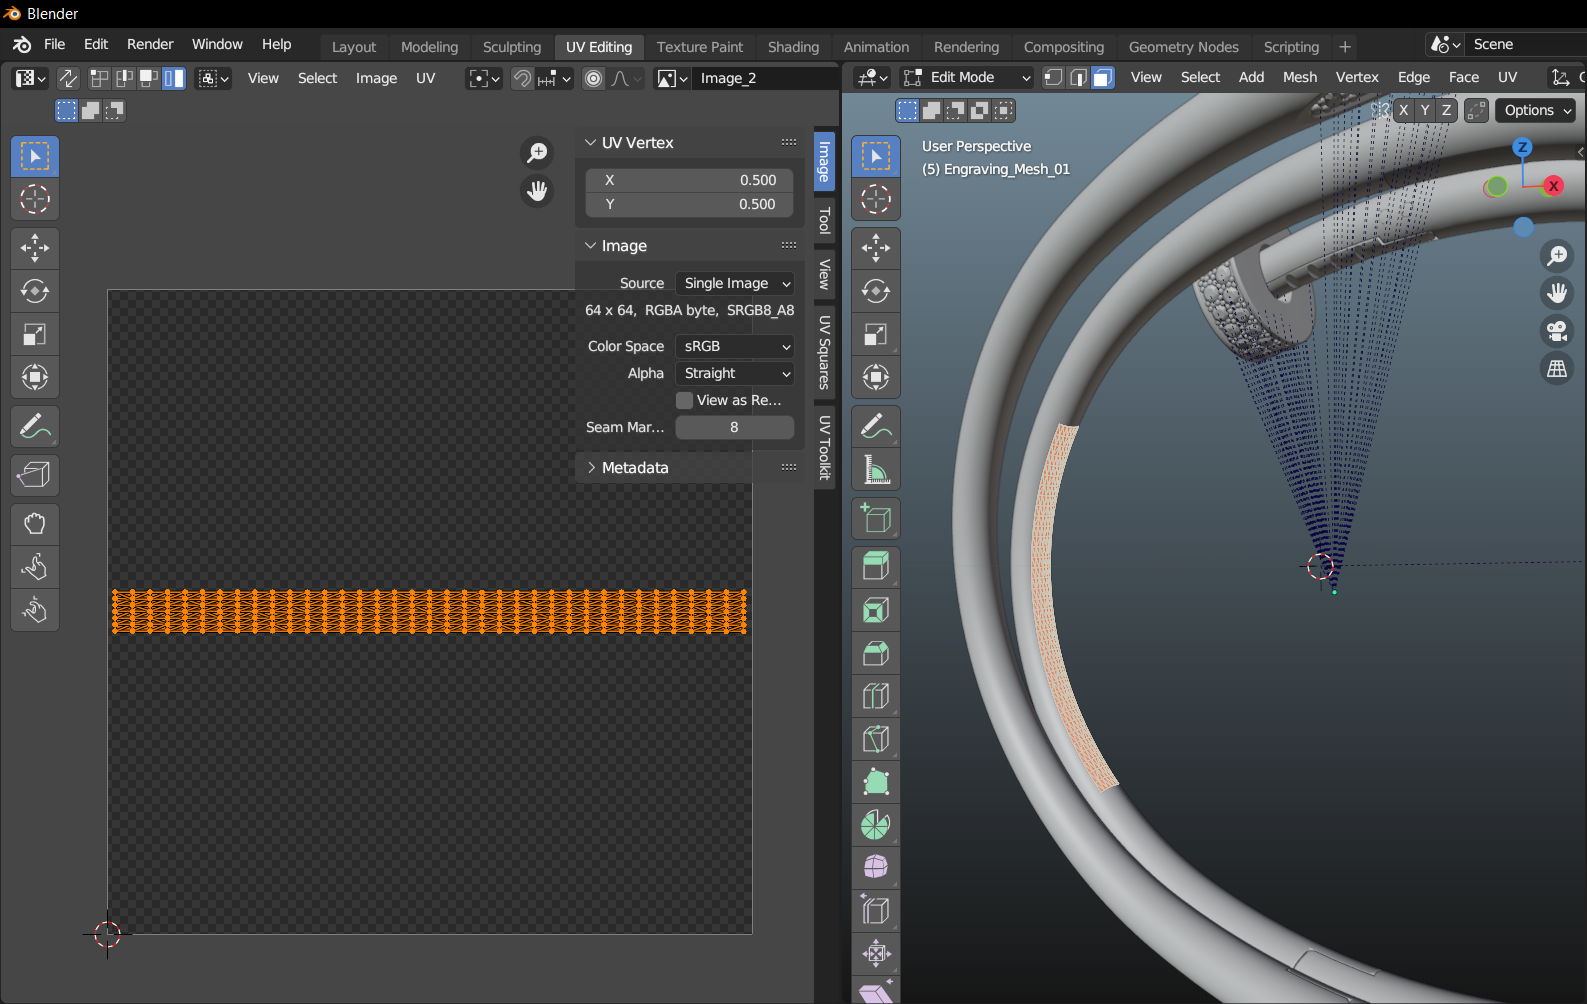Select the Grab sculpt tool in UV editor

coord(35,524)
